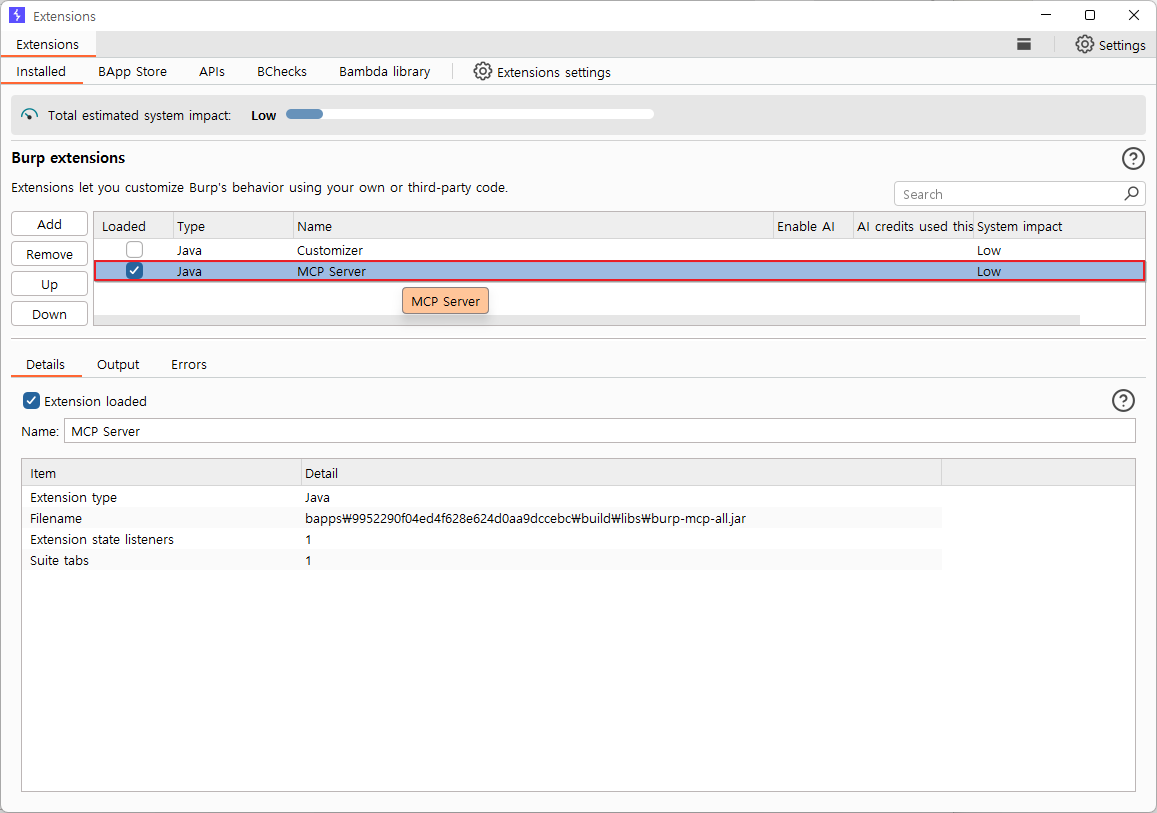Image resolution: width=1157 pixels, height=813 pixels.
Task: Click the Extensions settings gear icon
Action: click(x=483, y=72)
